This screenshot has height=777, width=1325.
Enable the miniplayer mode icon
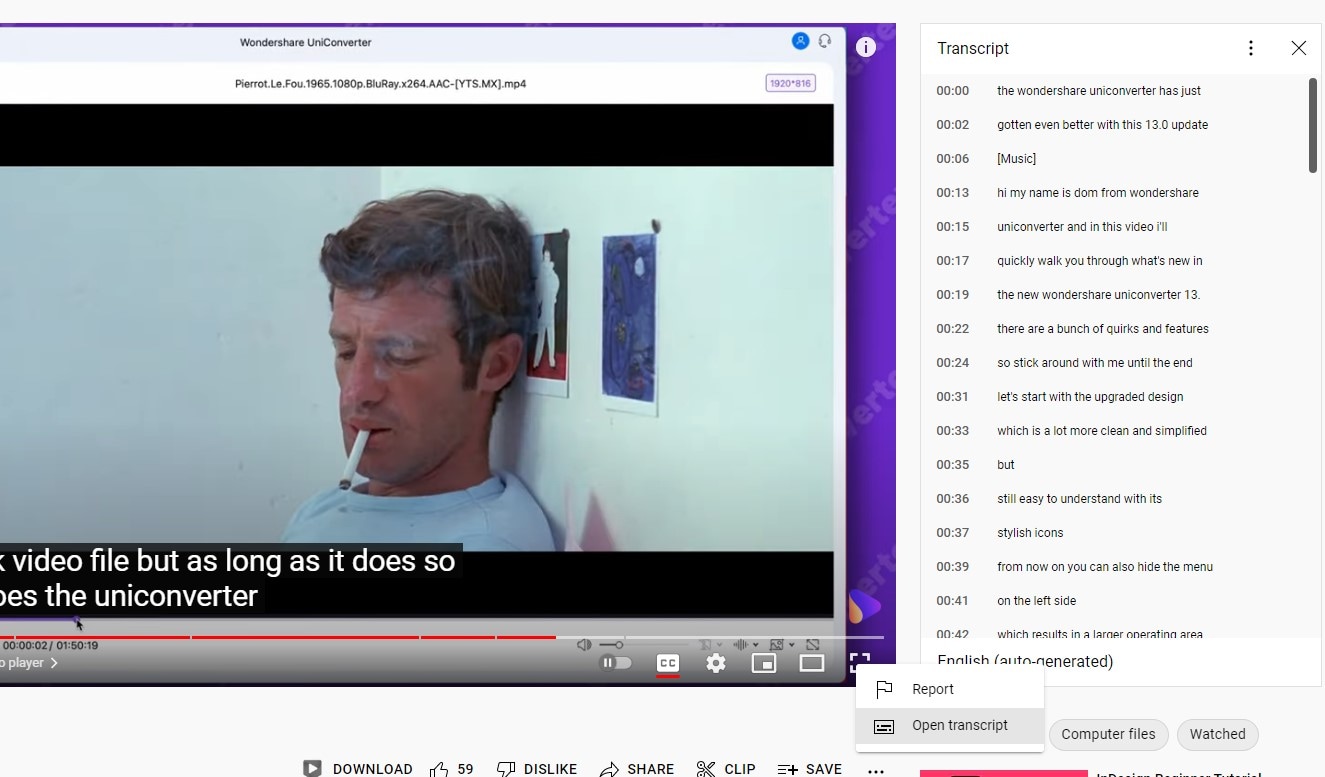click(764, 663)
